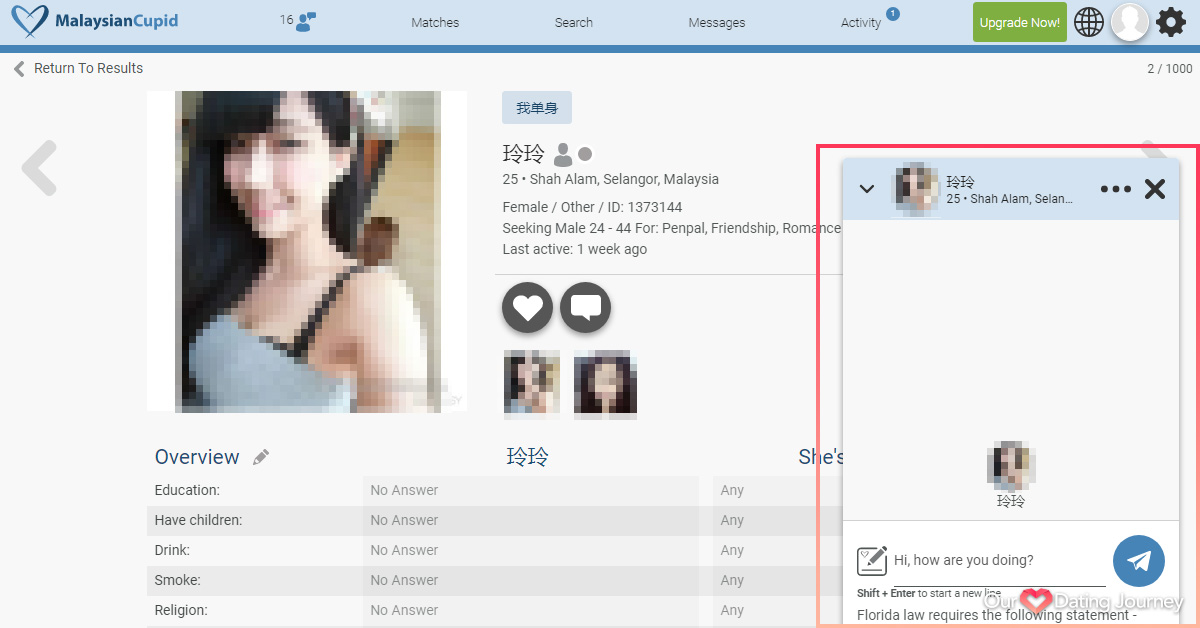Image resolution: width=1200 pixels, height=628 pixels.
Task: Open chat options three-dot menu
Action: click(1115, 189)
